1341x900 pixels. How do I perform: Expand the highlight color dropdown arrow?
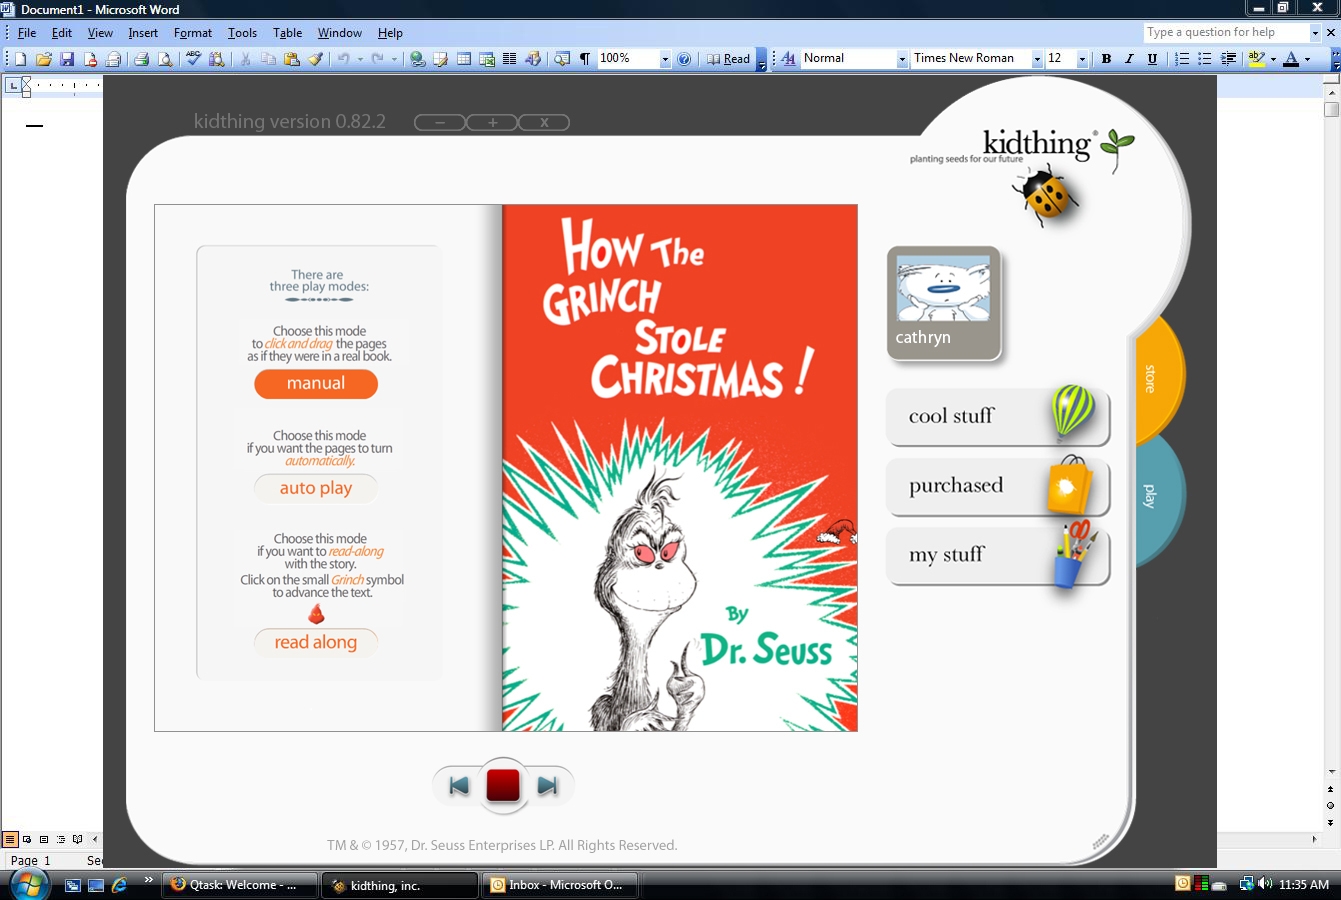pos(1273,59)
